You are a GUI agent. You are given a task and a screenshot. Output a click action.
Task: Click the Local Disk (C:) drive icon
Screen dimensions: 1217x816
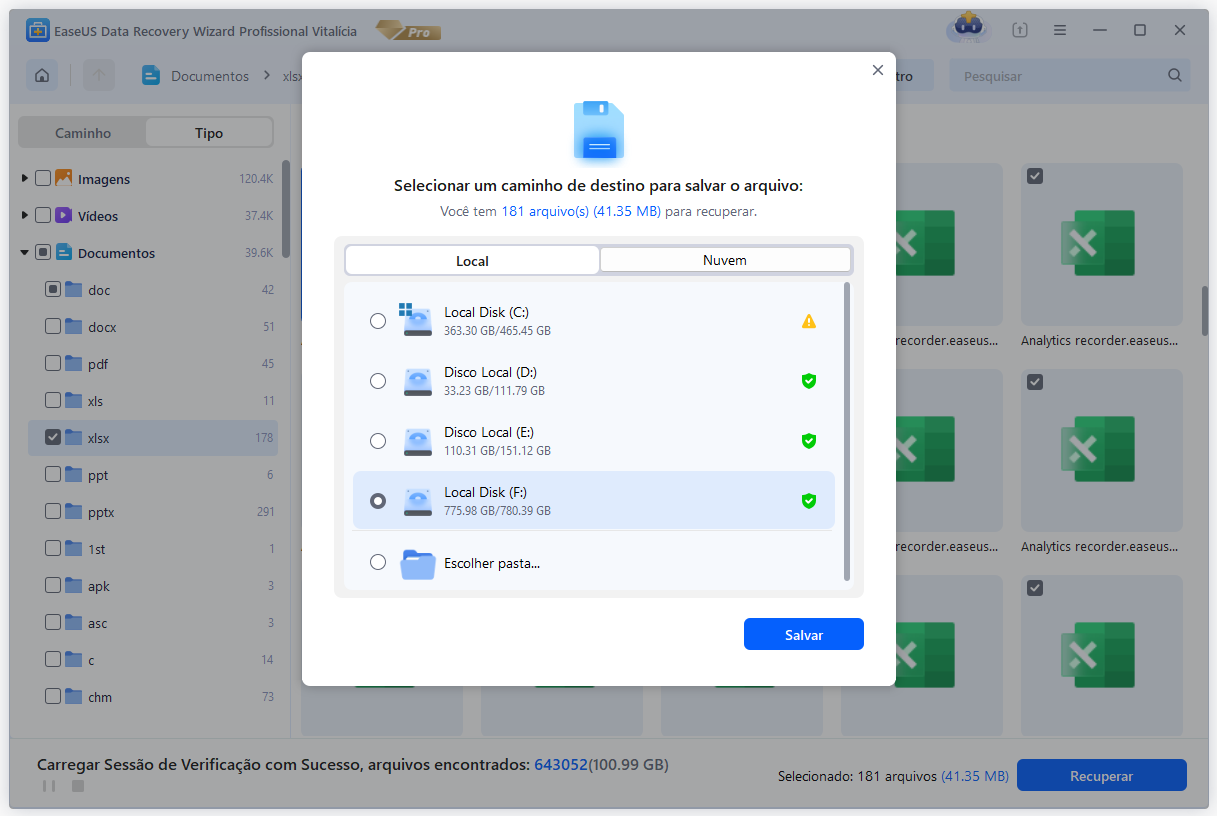(415, 320)
